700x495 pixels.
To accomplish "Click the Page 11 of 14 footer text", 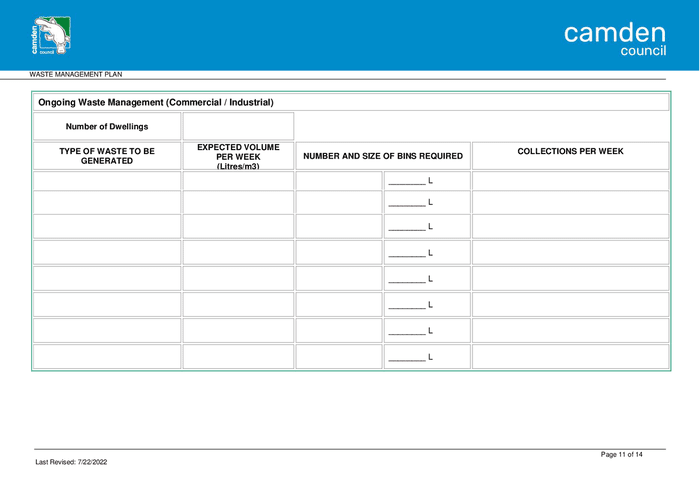I will click(x=622, y=455).
